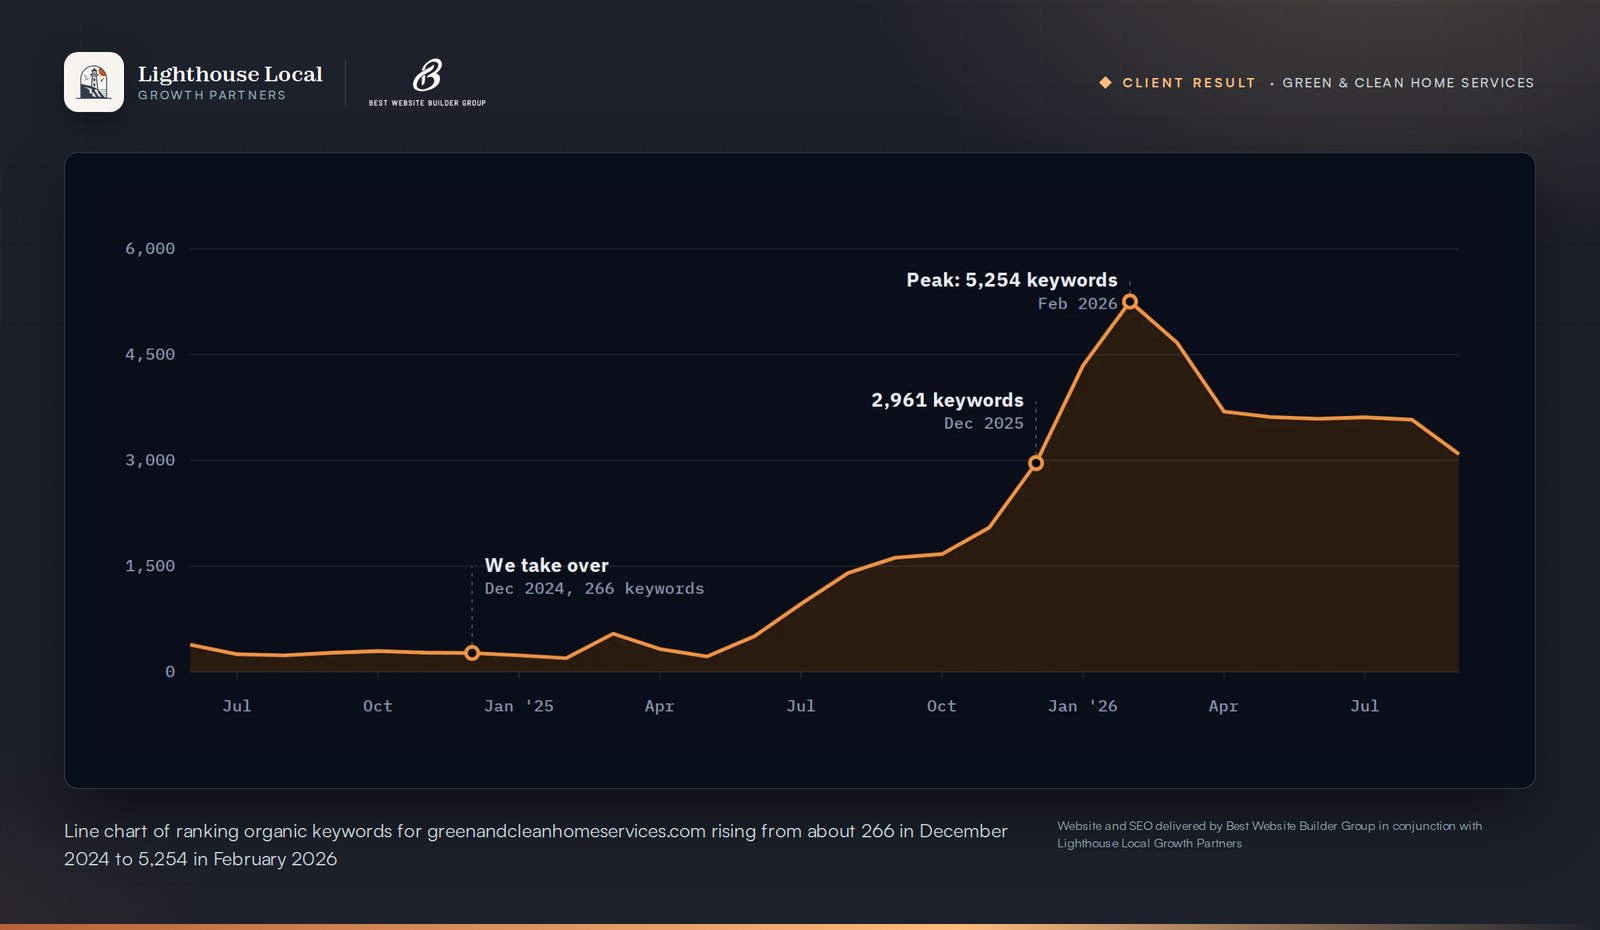Click the 1,500 y-axis label
1600x930 pixels.
pos(150,566)
